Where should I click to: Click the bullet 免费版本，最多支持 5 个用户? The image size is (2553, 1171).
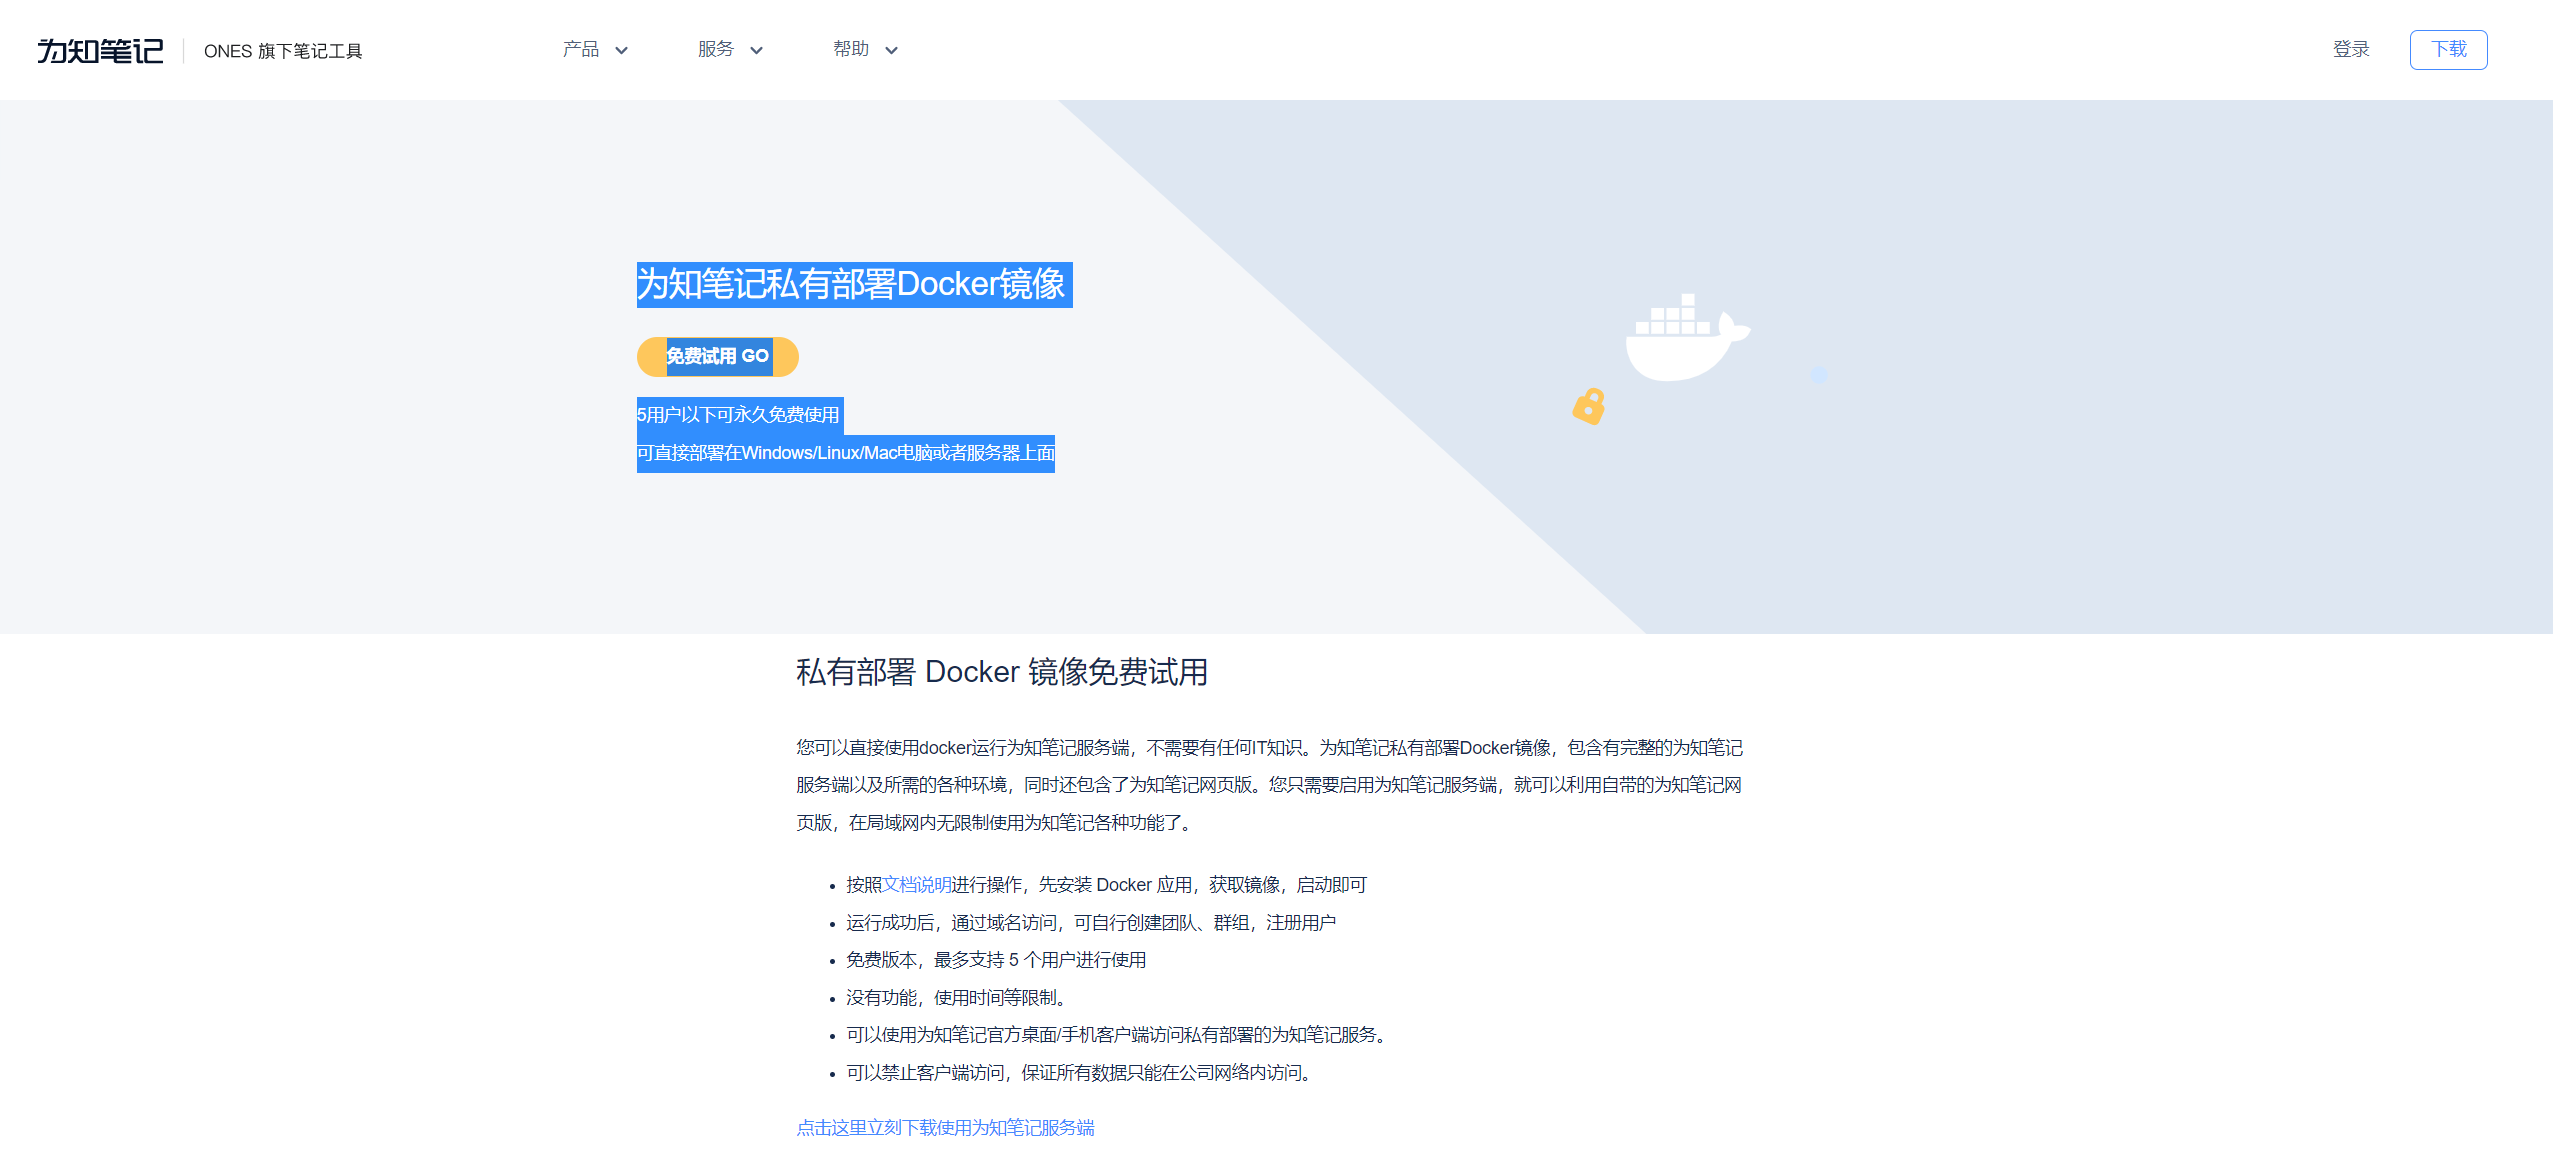(x=996, y=960)
